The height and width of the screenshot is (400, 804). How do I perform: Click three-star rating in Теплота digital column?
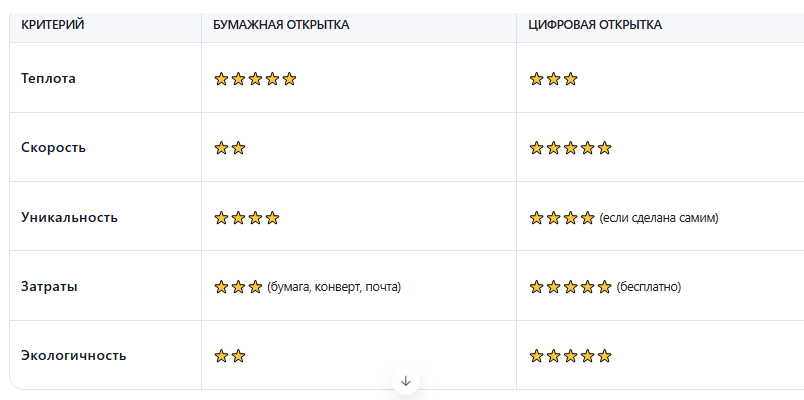pos(553,79)
